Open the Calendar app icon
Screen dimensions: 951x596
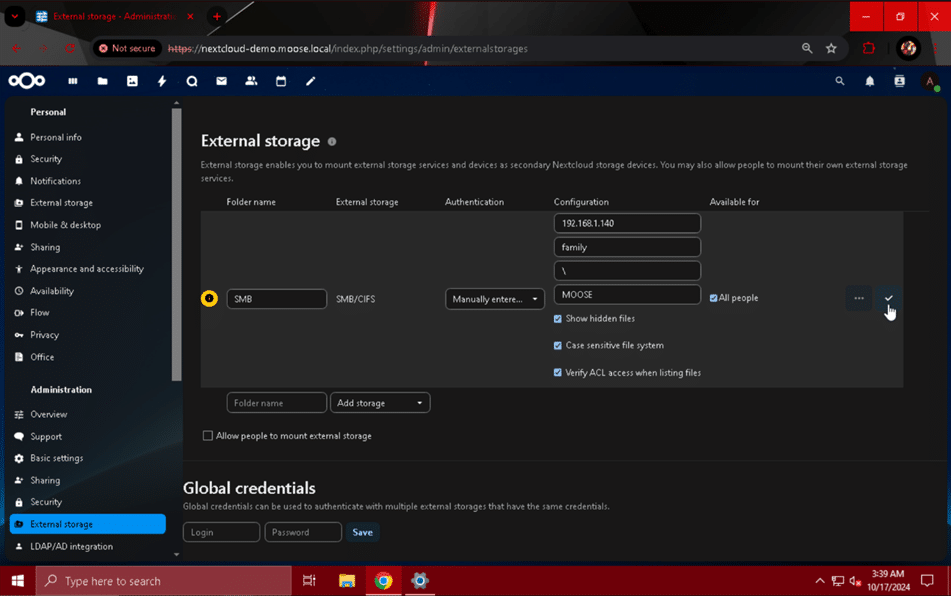281,81
